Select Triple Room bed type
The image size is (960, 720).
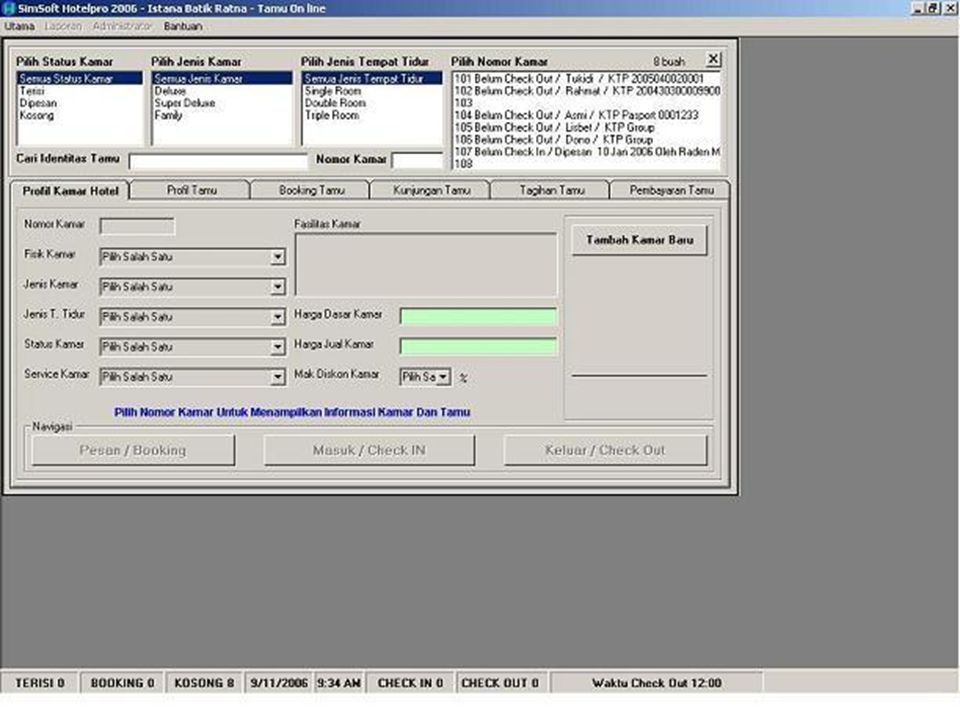[x=372, y=115]
